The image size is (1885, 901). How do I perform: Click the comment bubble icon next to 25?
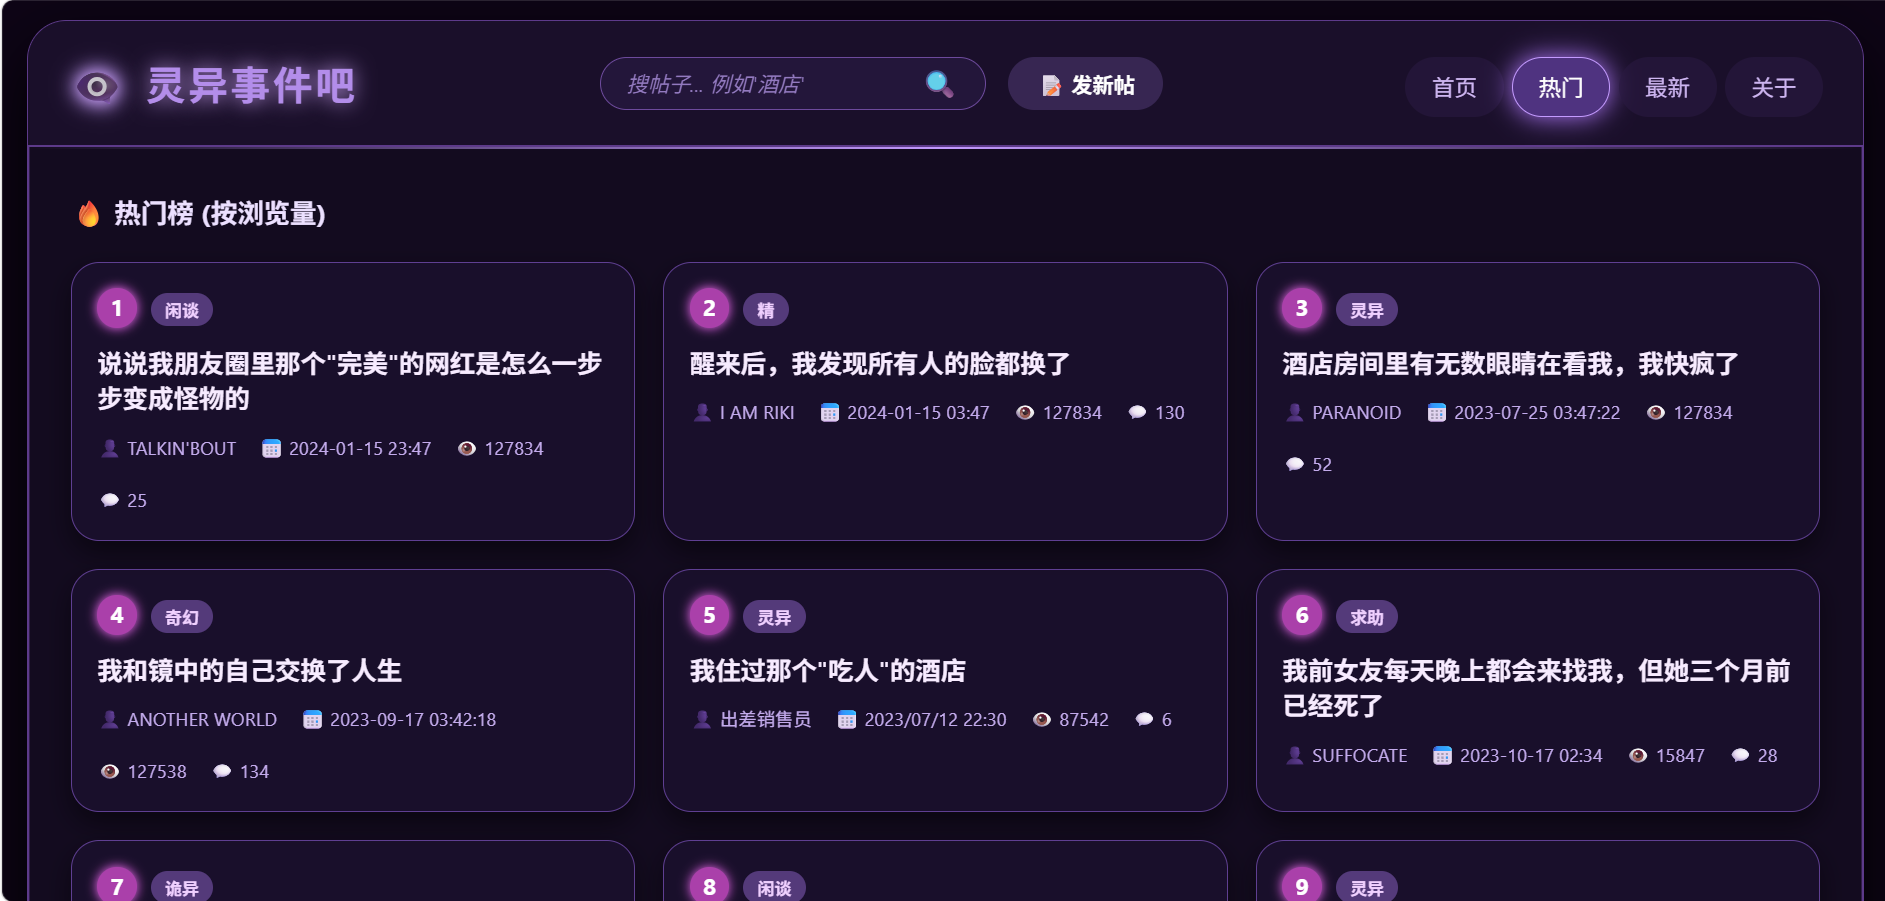point(110,501)
